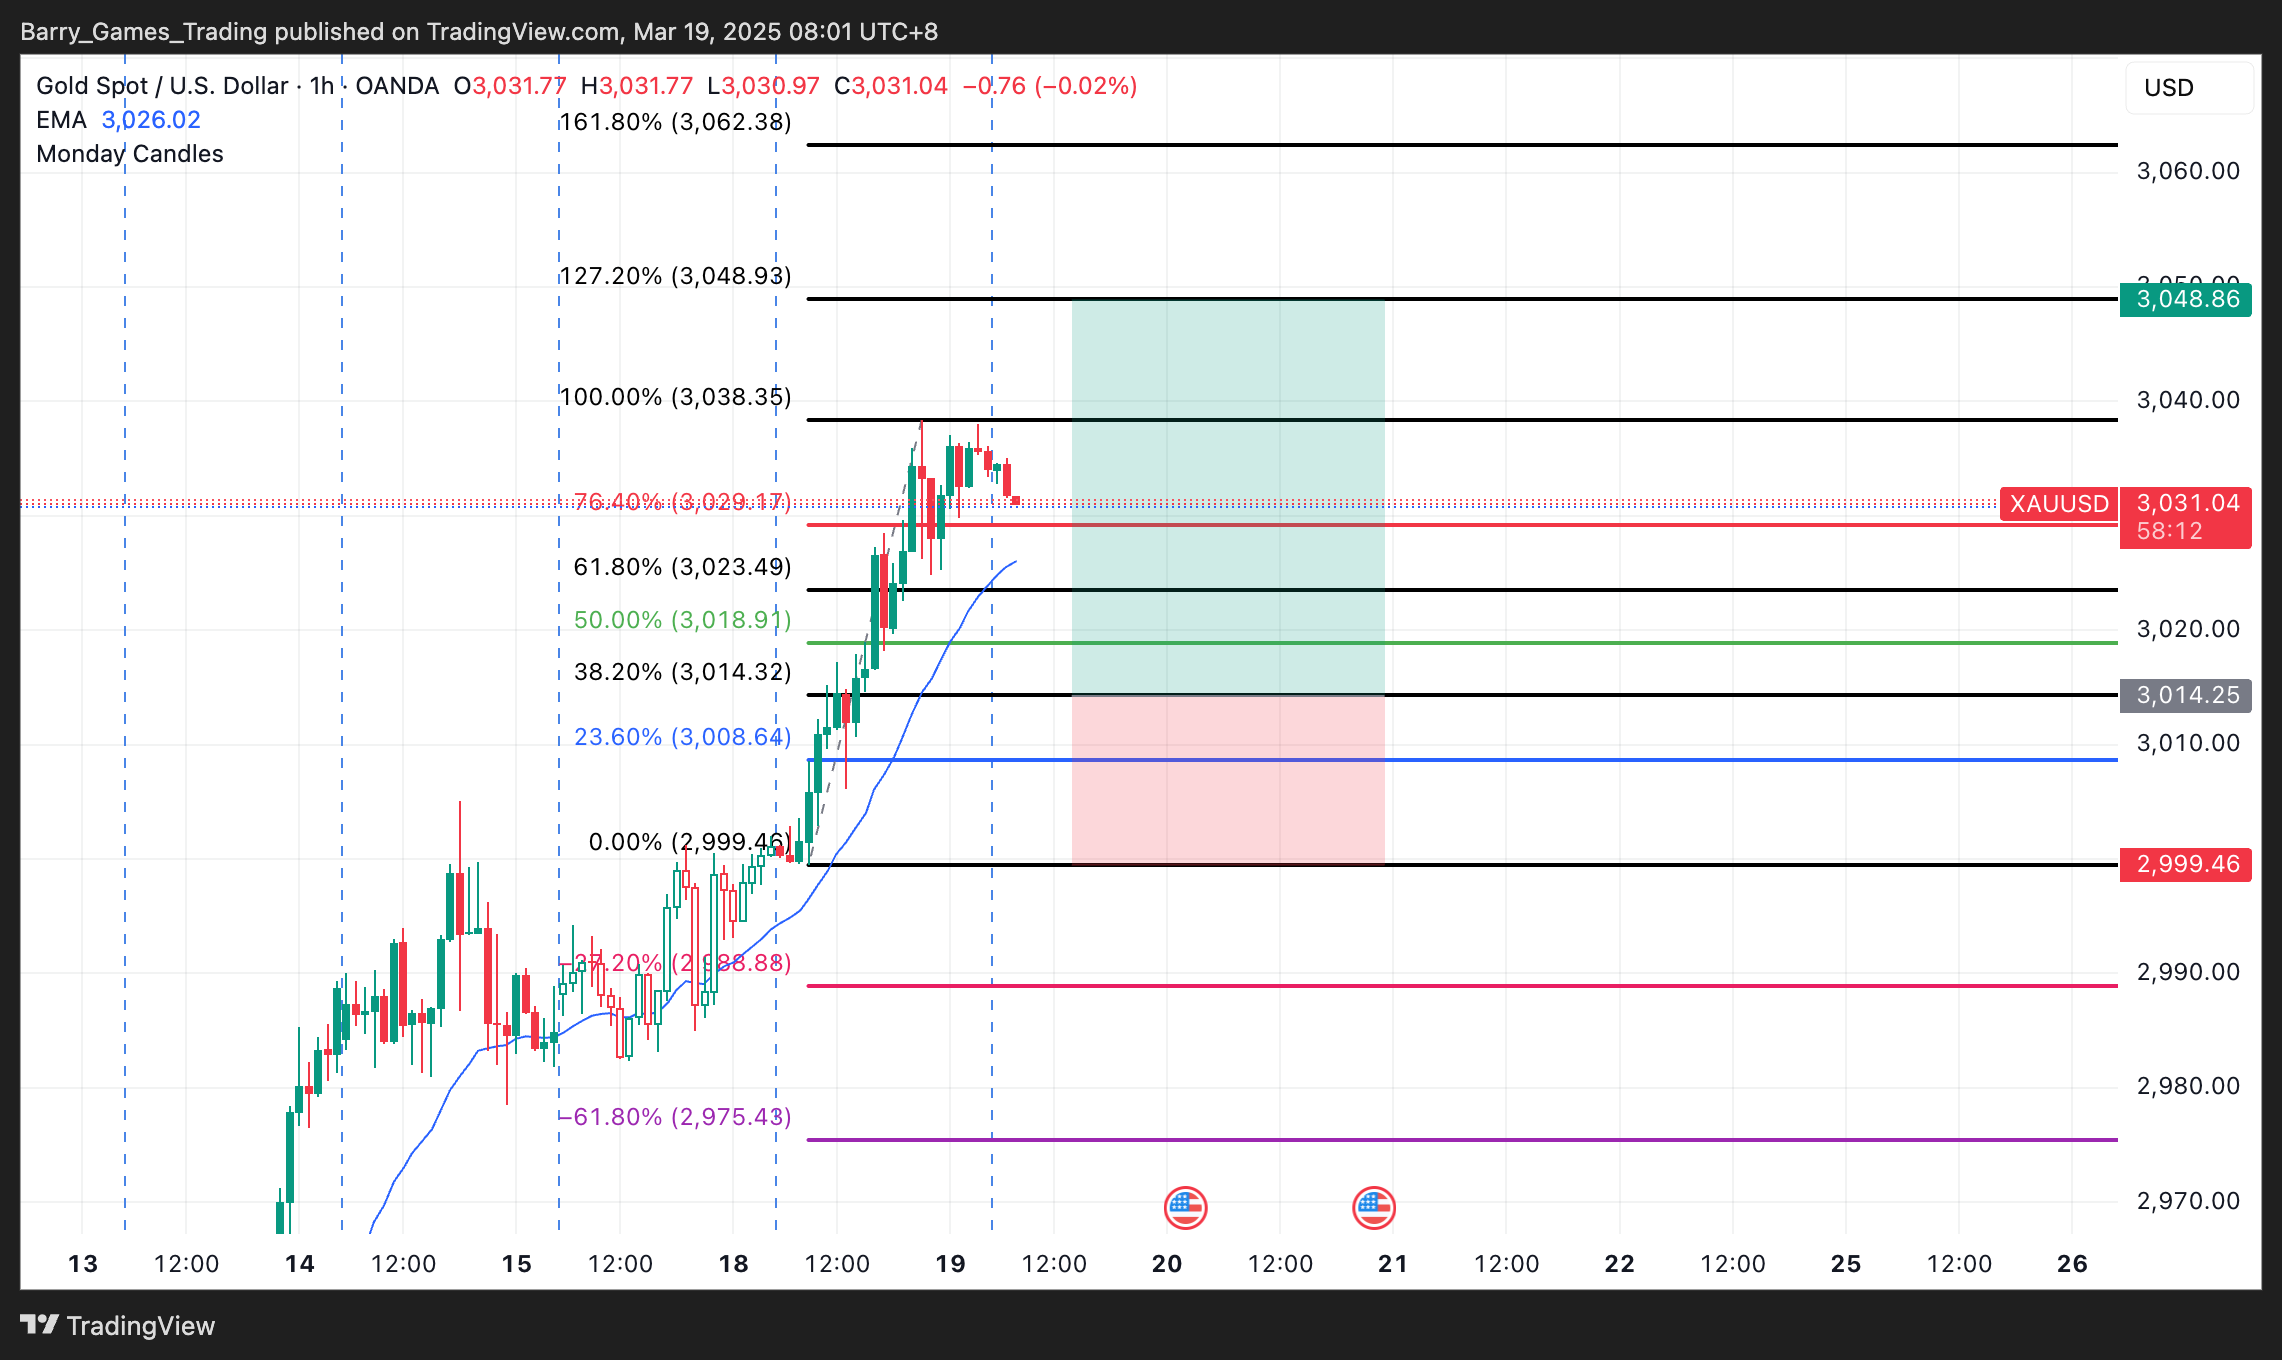This screenshot has height=1360, width=2282.
Task: Click the US economic event flag near 21
Action: point(1373,1208)
